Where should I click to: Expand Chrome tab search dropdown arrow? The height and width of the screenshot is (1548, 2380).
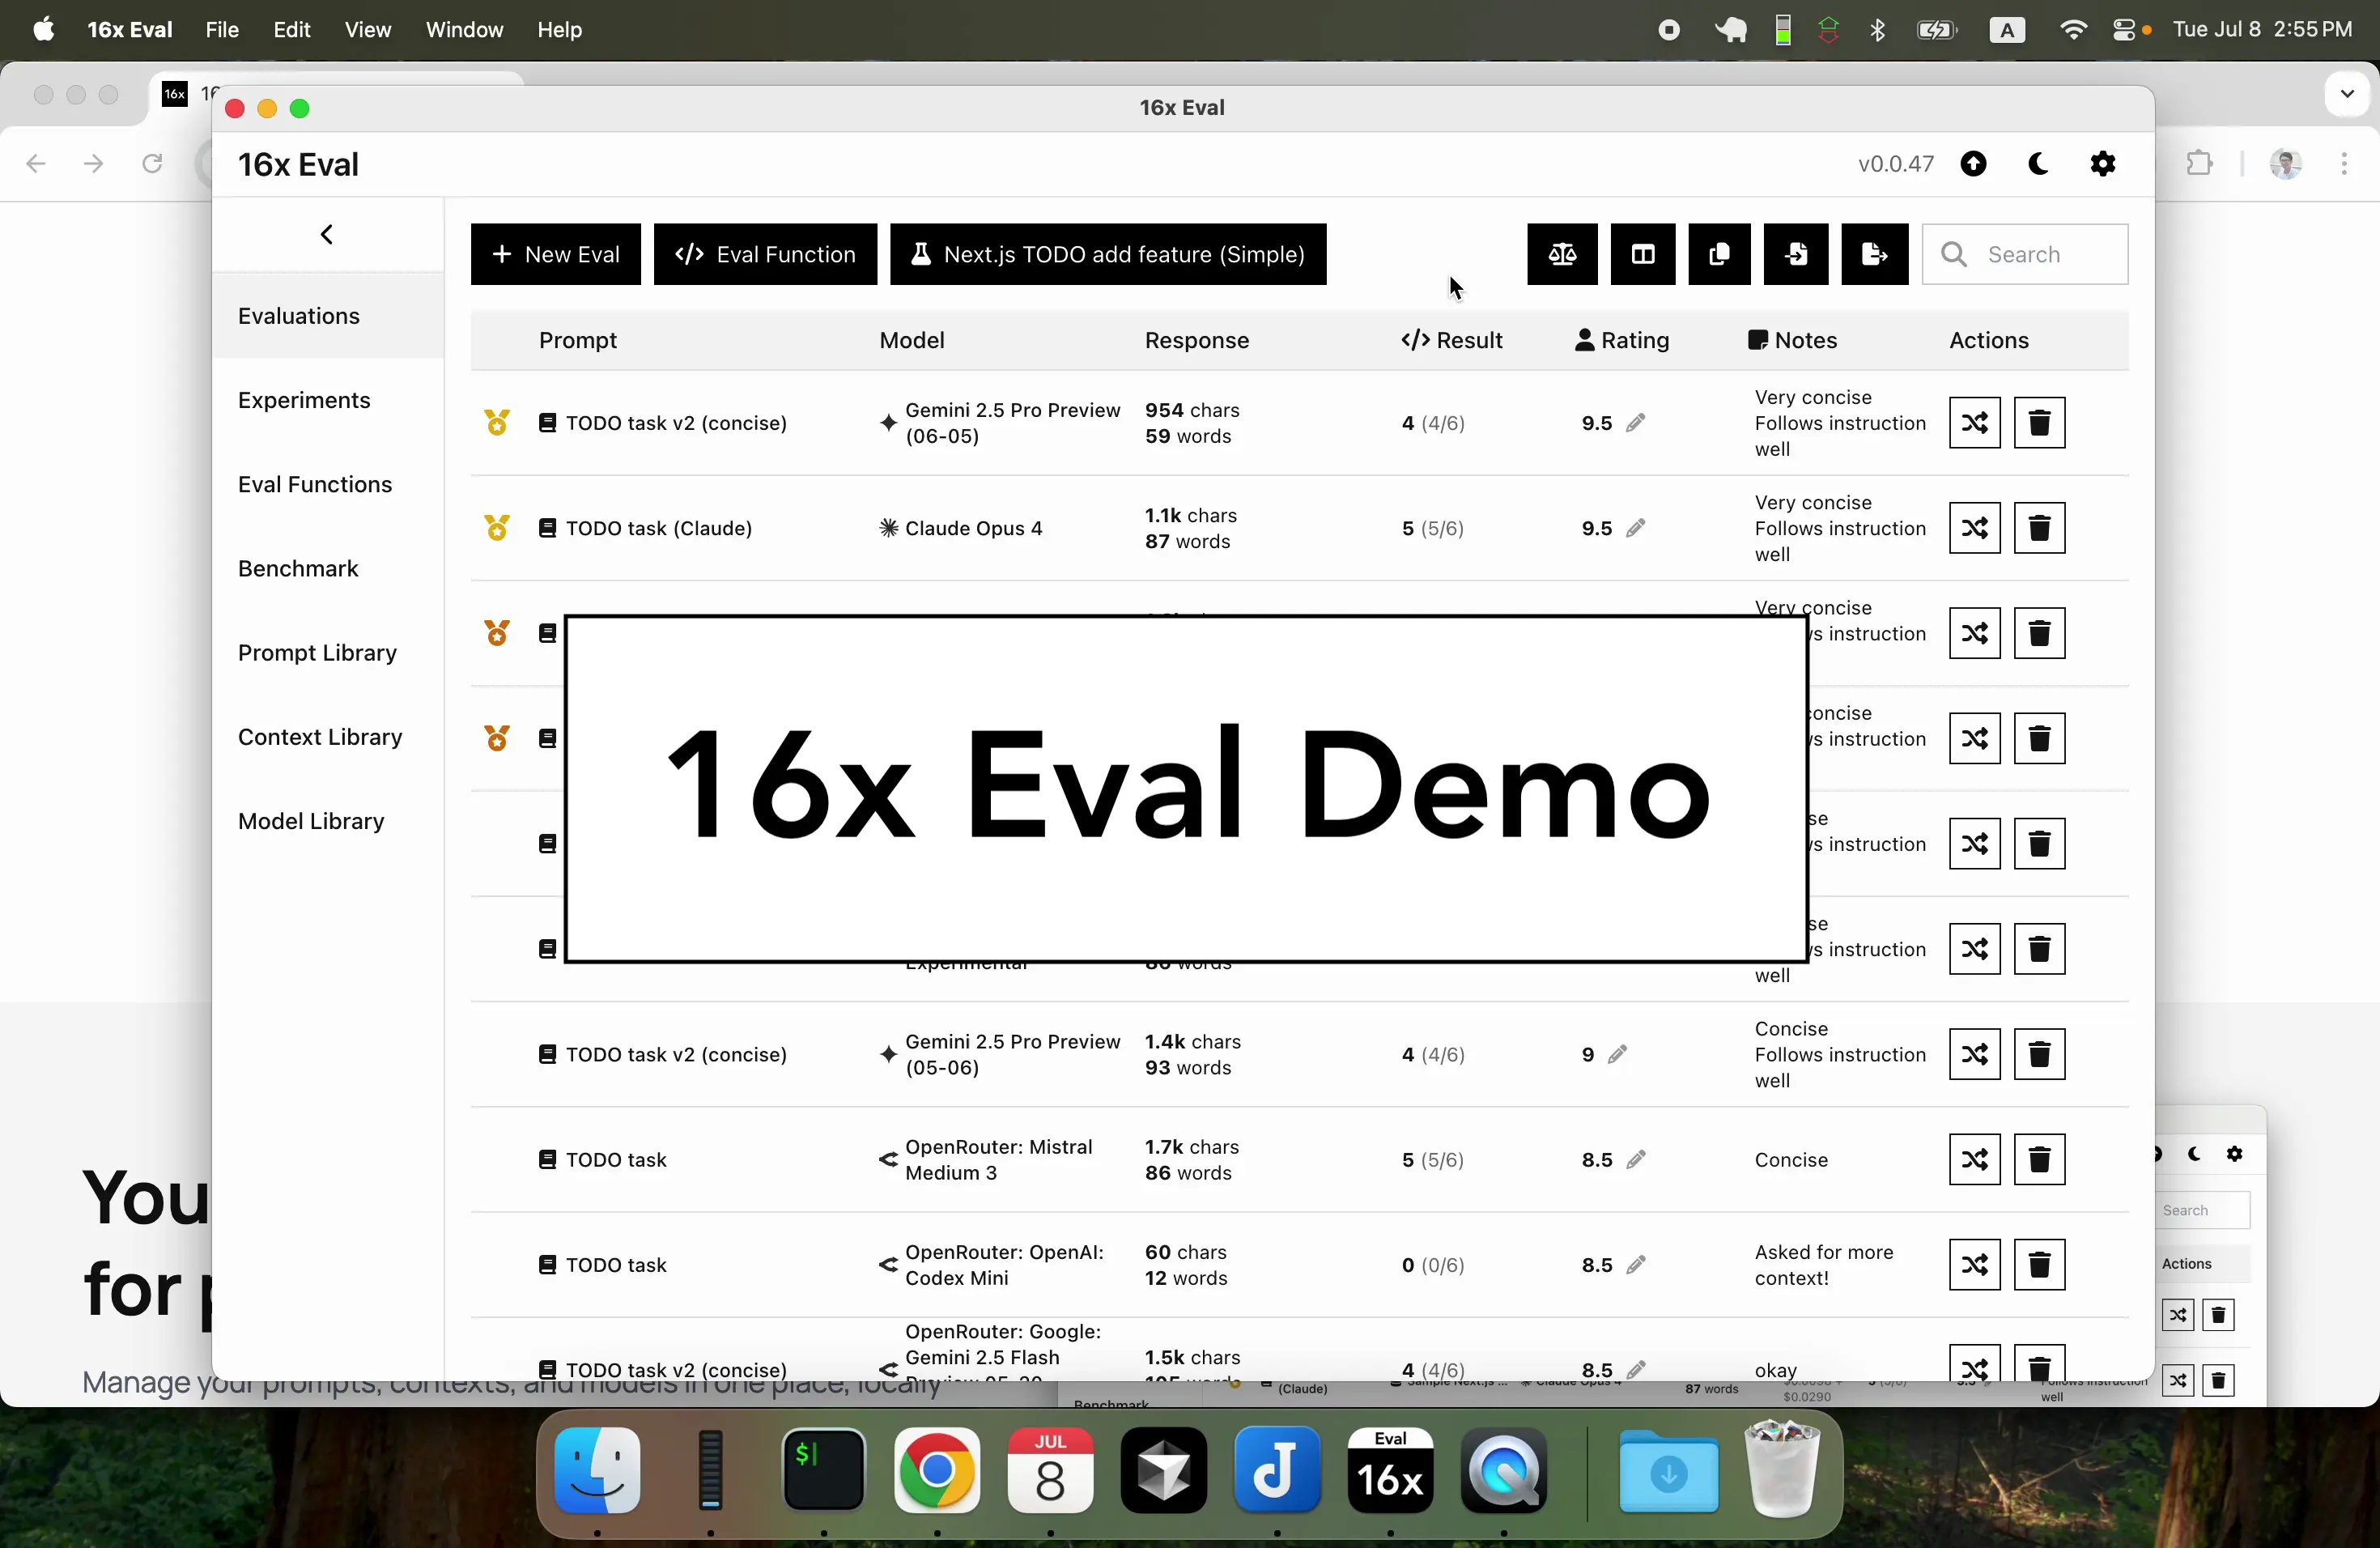pos(2347,94)
